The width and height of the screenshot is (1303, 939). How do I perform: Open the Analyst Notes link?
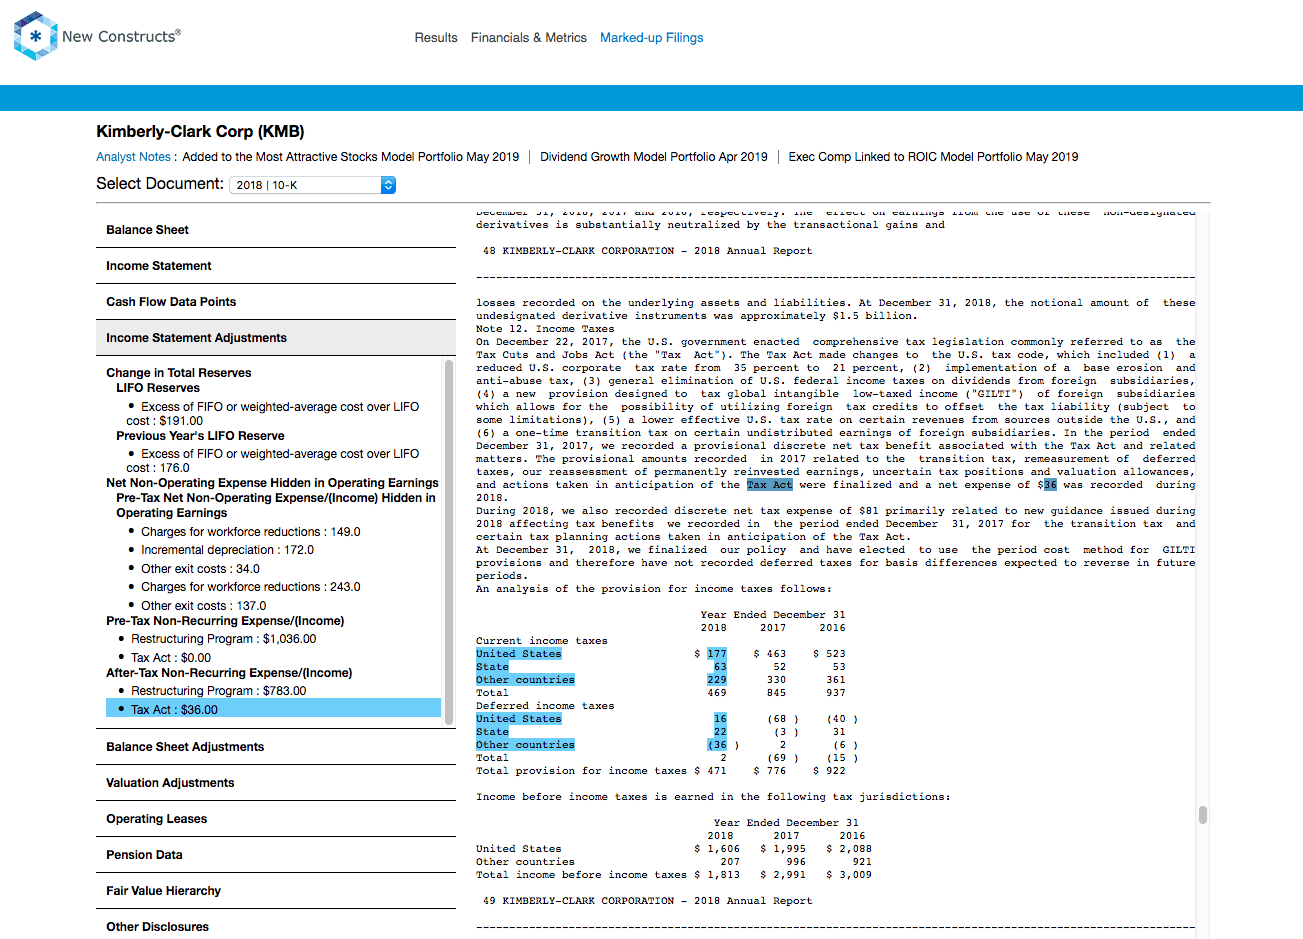(134, 157)
